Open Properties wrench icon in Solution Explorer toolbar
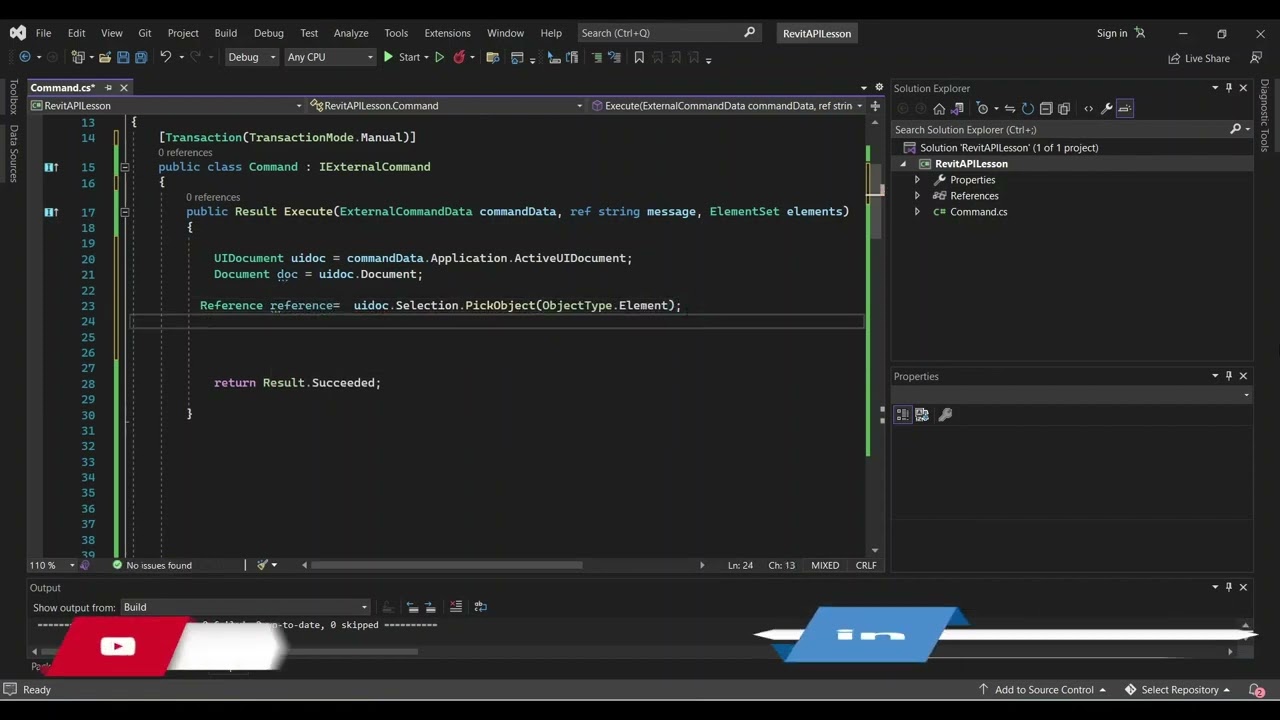 1107,108
